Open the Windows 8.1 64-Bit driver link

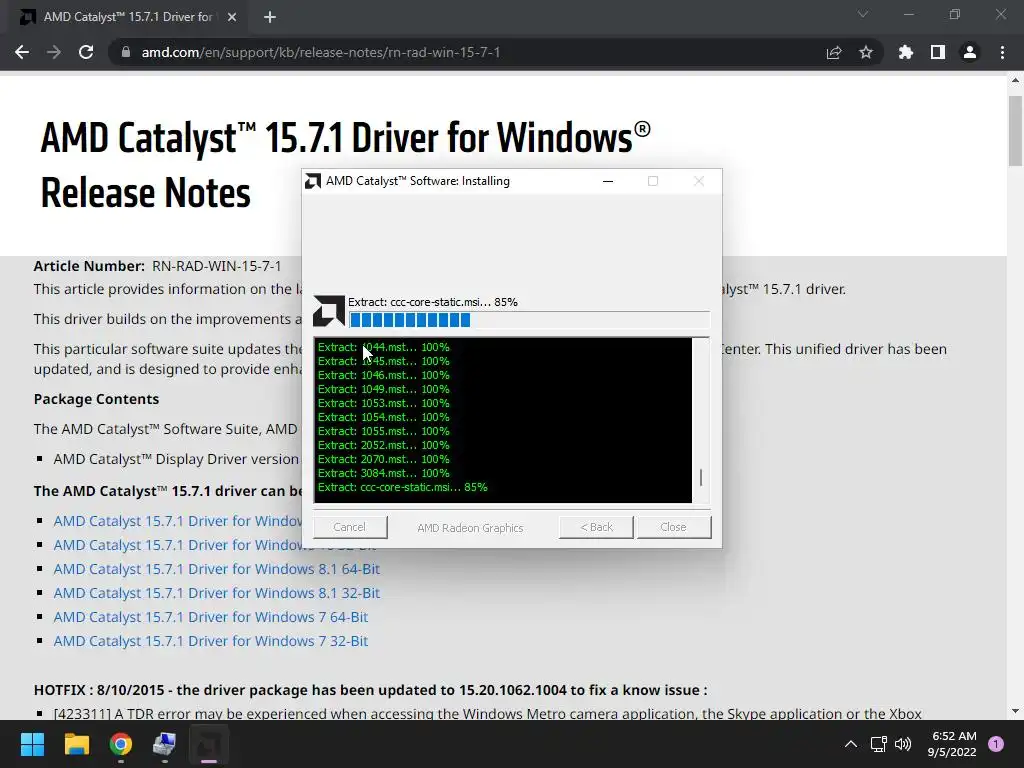[x=217, y=569]
